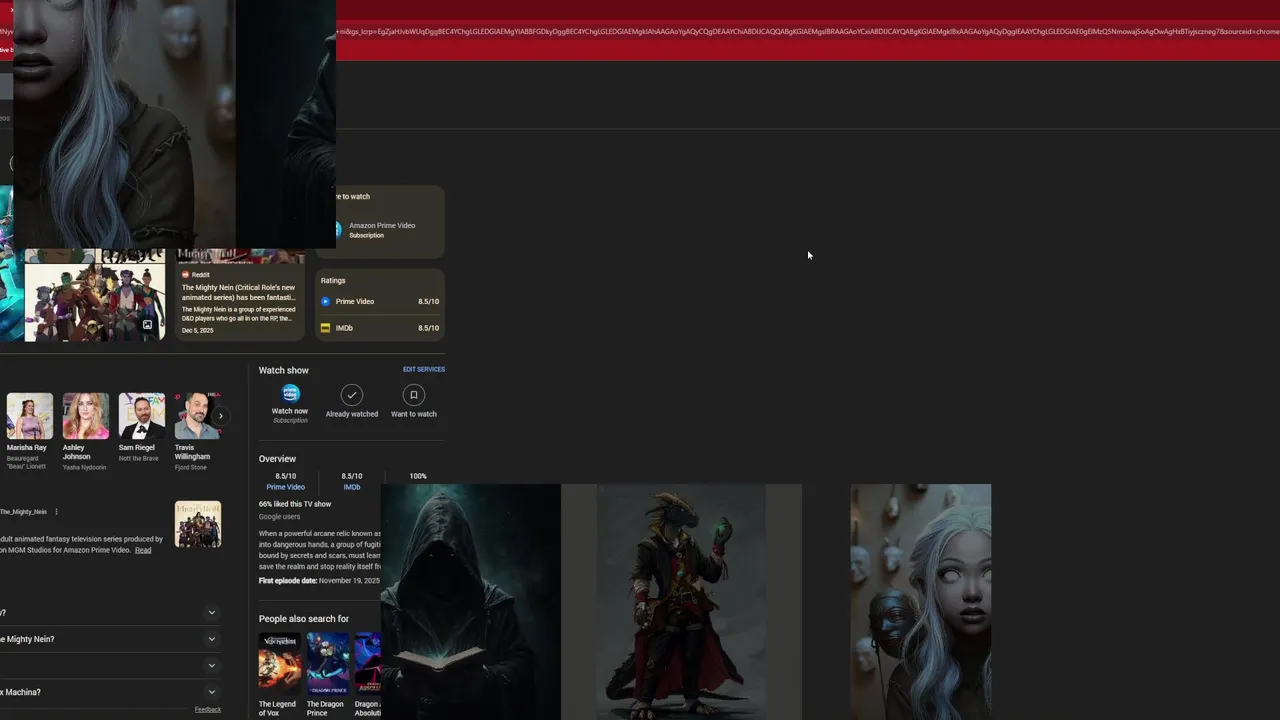Click the Prime Video icon in Ratings card

click(325, 301)
